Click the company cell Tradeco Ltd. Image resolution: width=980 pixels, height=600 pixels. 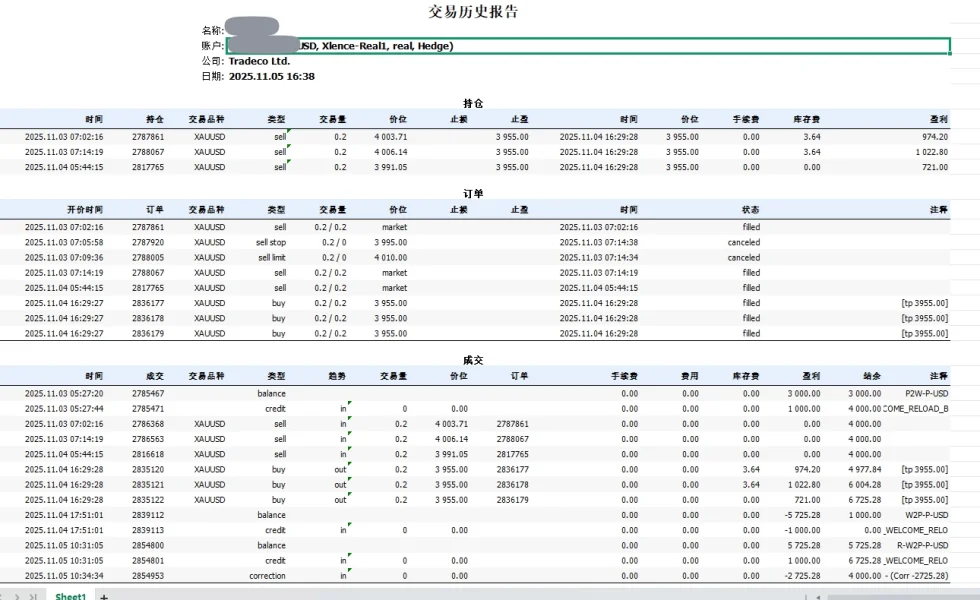pyautogui.click(x=259, y=61)
